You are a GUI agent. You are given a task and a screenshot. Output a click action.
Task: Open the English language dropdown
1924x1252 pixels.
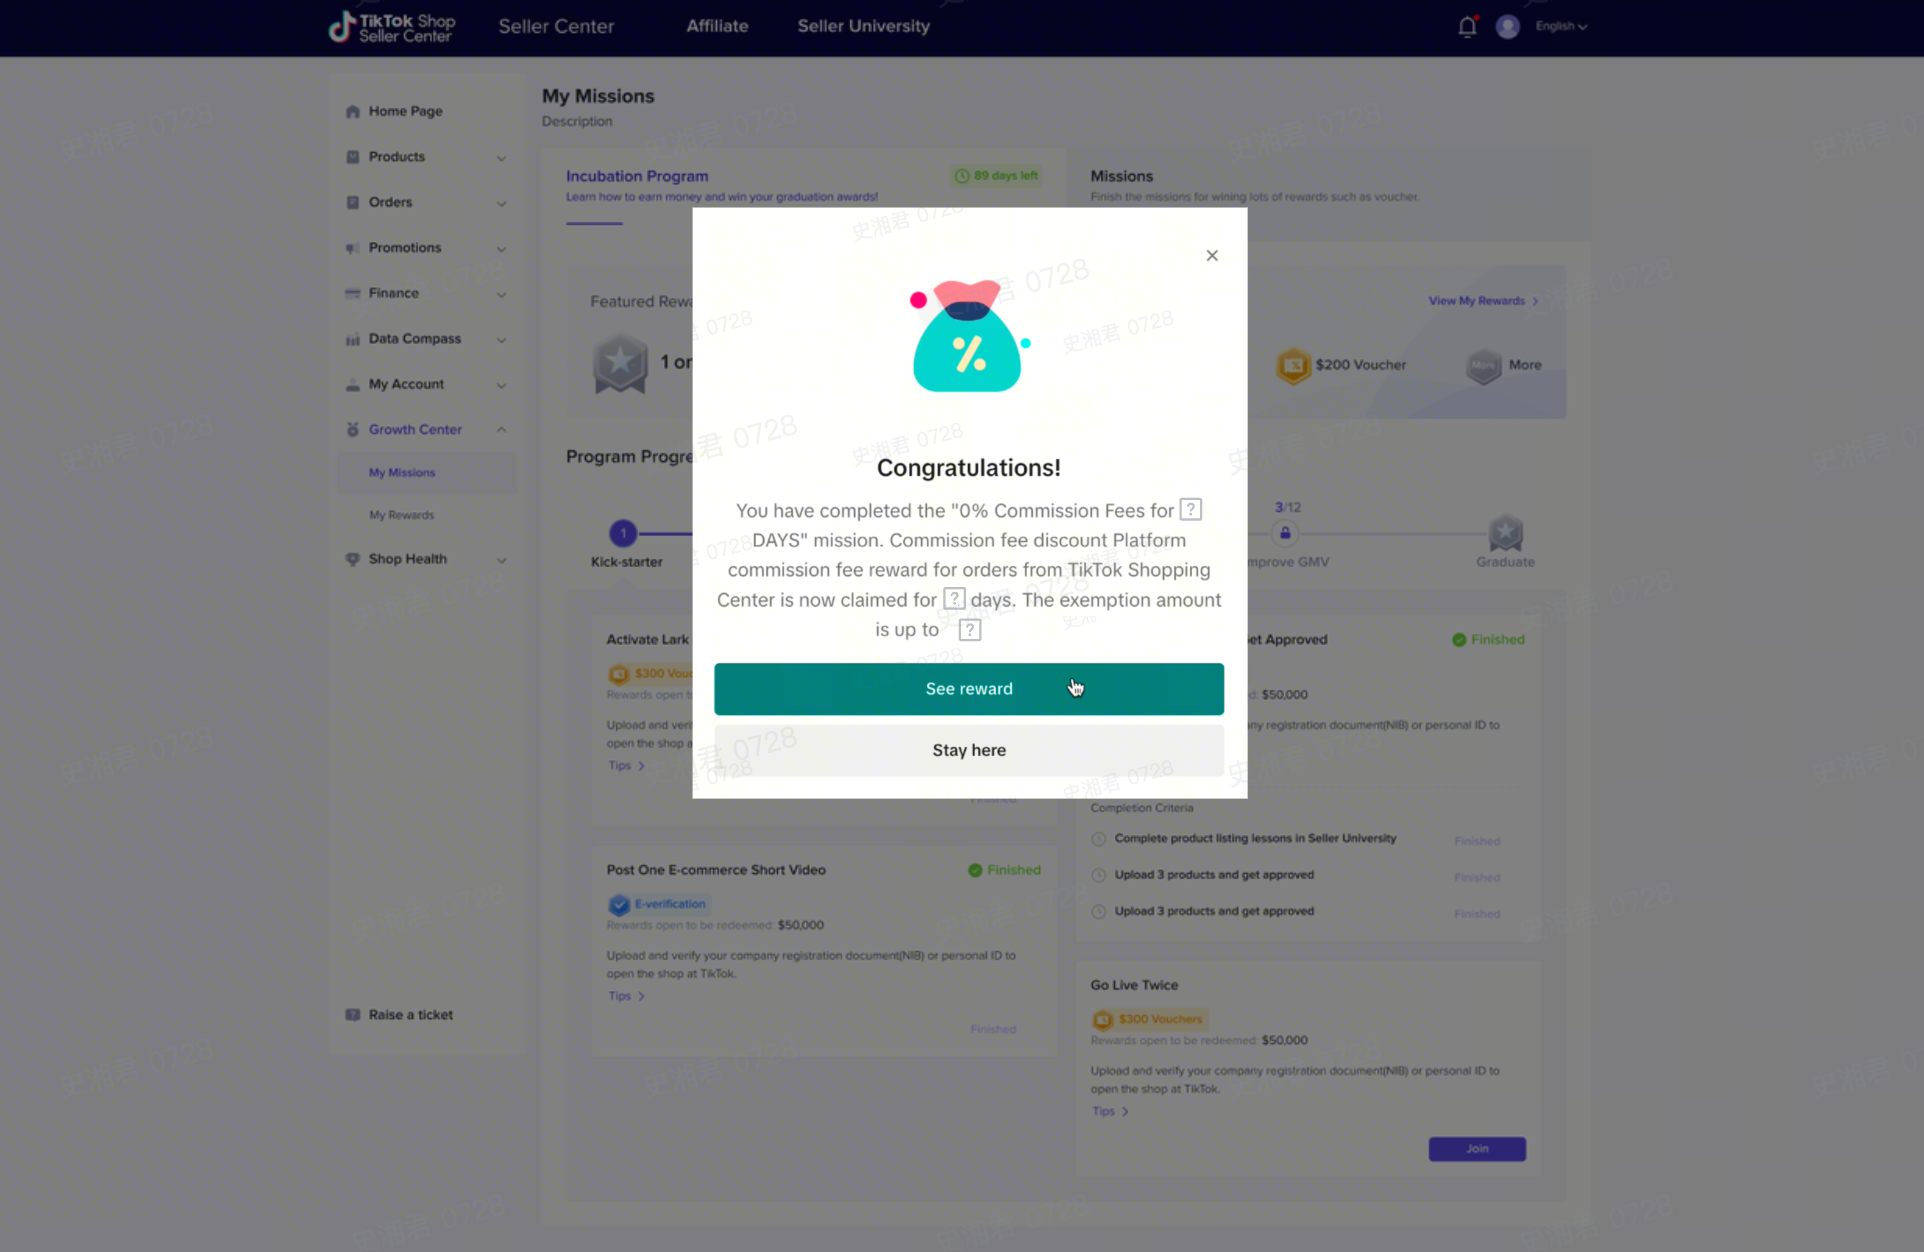[x=1560, y=27]
